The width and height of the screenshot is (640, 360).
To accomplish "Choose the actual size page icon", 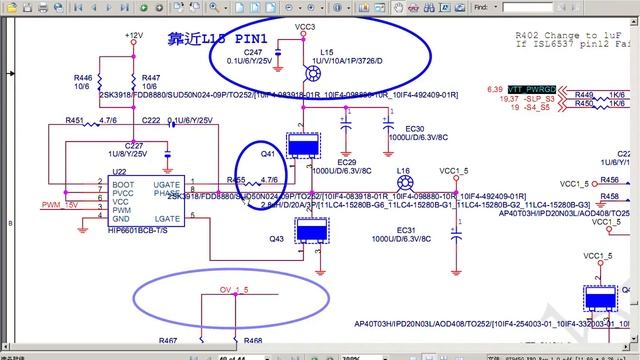I will point(240,7).
